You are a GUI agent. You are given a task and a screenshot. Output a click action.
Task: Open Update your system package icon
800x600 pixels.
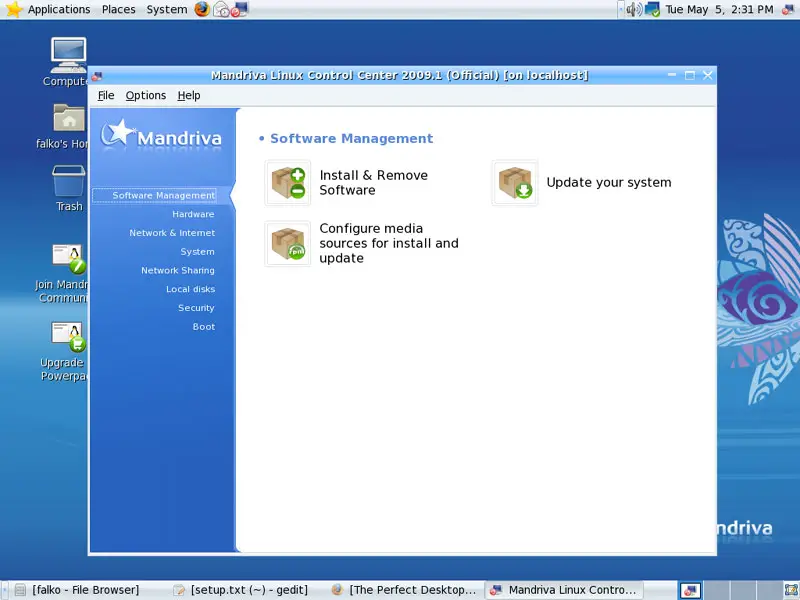tap(515, 183)
